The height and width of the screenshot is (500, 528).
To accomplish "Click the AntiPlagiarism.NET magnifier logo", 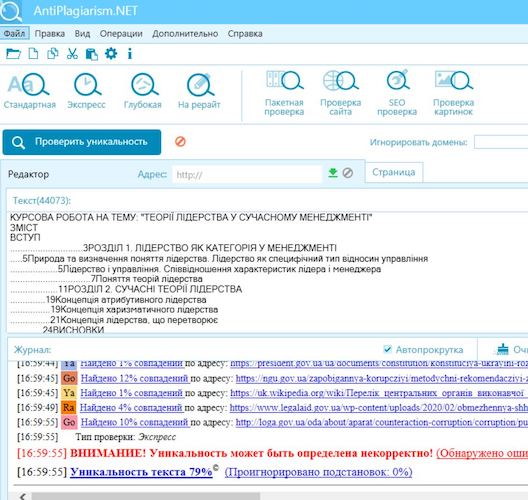I will pos(11,11).
